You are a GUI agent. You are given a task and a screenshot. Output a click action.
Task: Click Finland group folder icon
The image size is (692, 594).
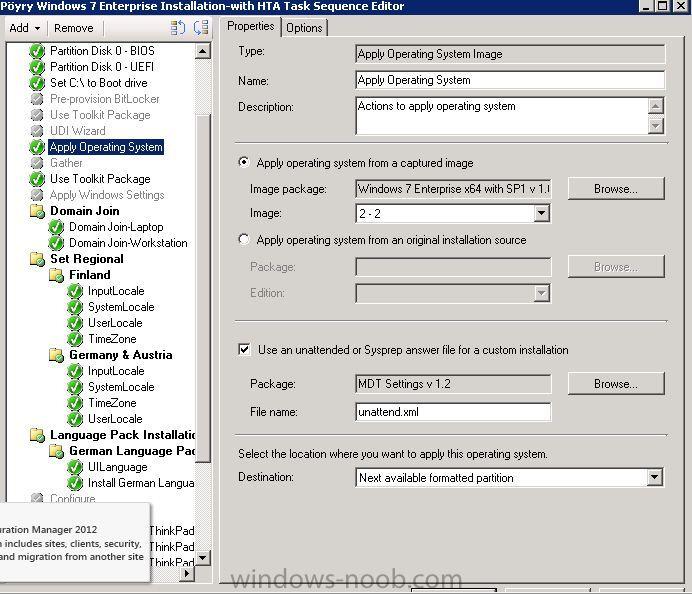56,275
